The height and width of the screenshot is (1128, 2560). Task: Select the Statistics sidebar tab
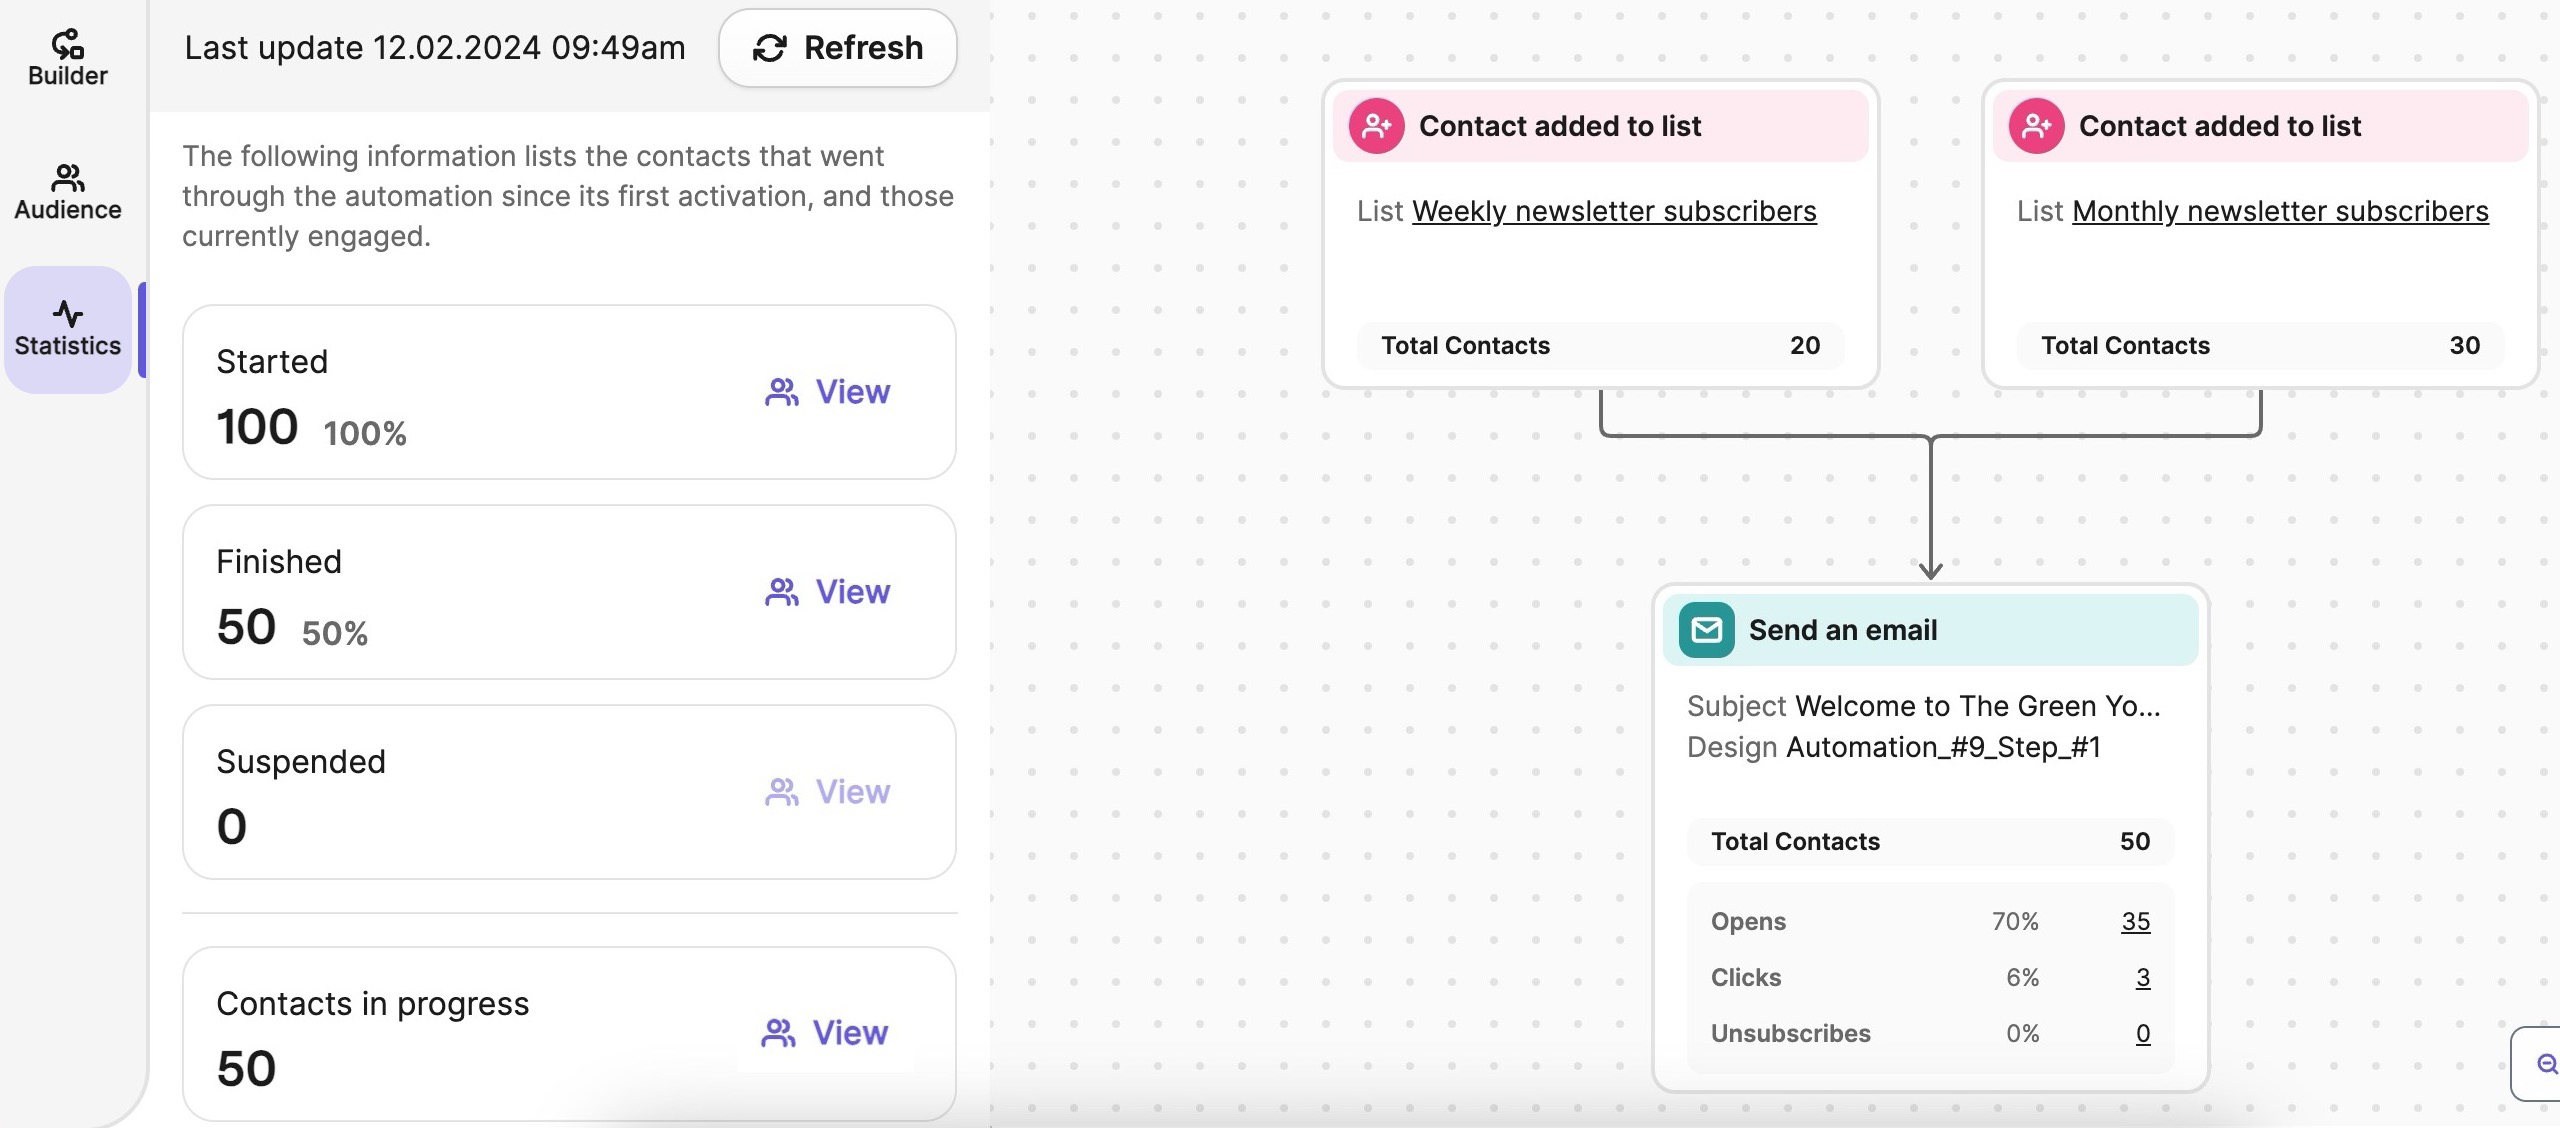tap(67, 329)
